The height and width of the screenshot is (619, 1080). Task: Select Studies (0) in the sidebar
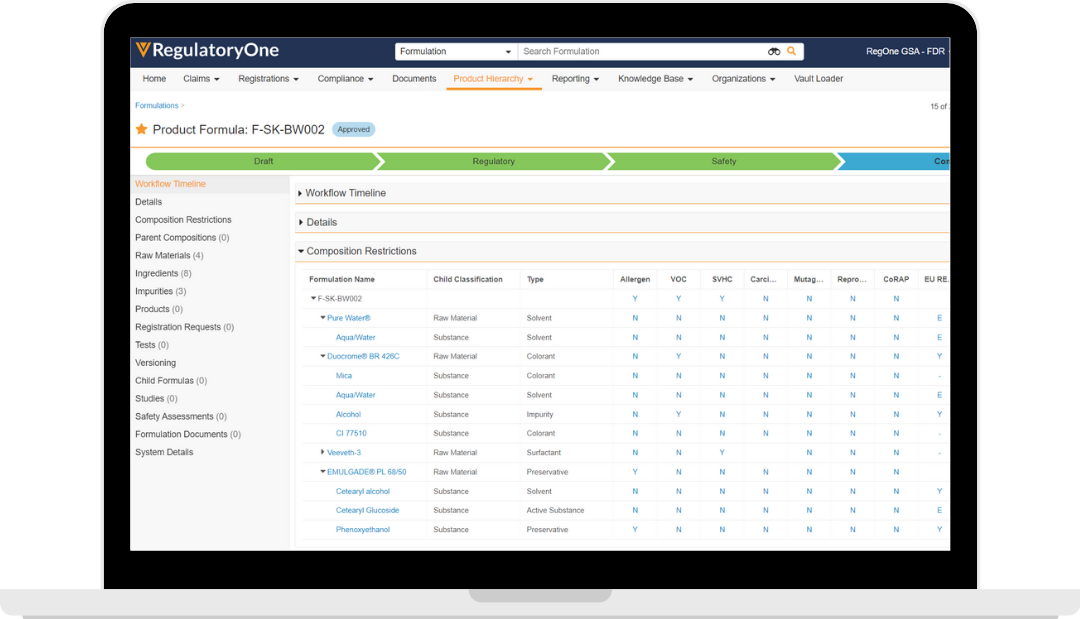pyautogui.click(x=156, y=399)
